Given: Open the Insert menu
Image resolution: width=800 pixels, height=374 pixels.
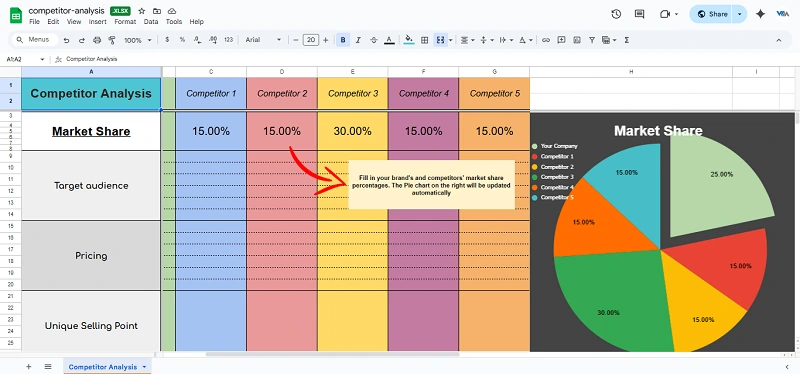Looking at the screenshot, I should click(97, 22).
